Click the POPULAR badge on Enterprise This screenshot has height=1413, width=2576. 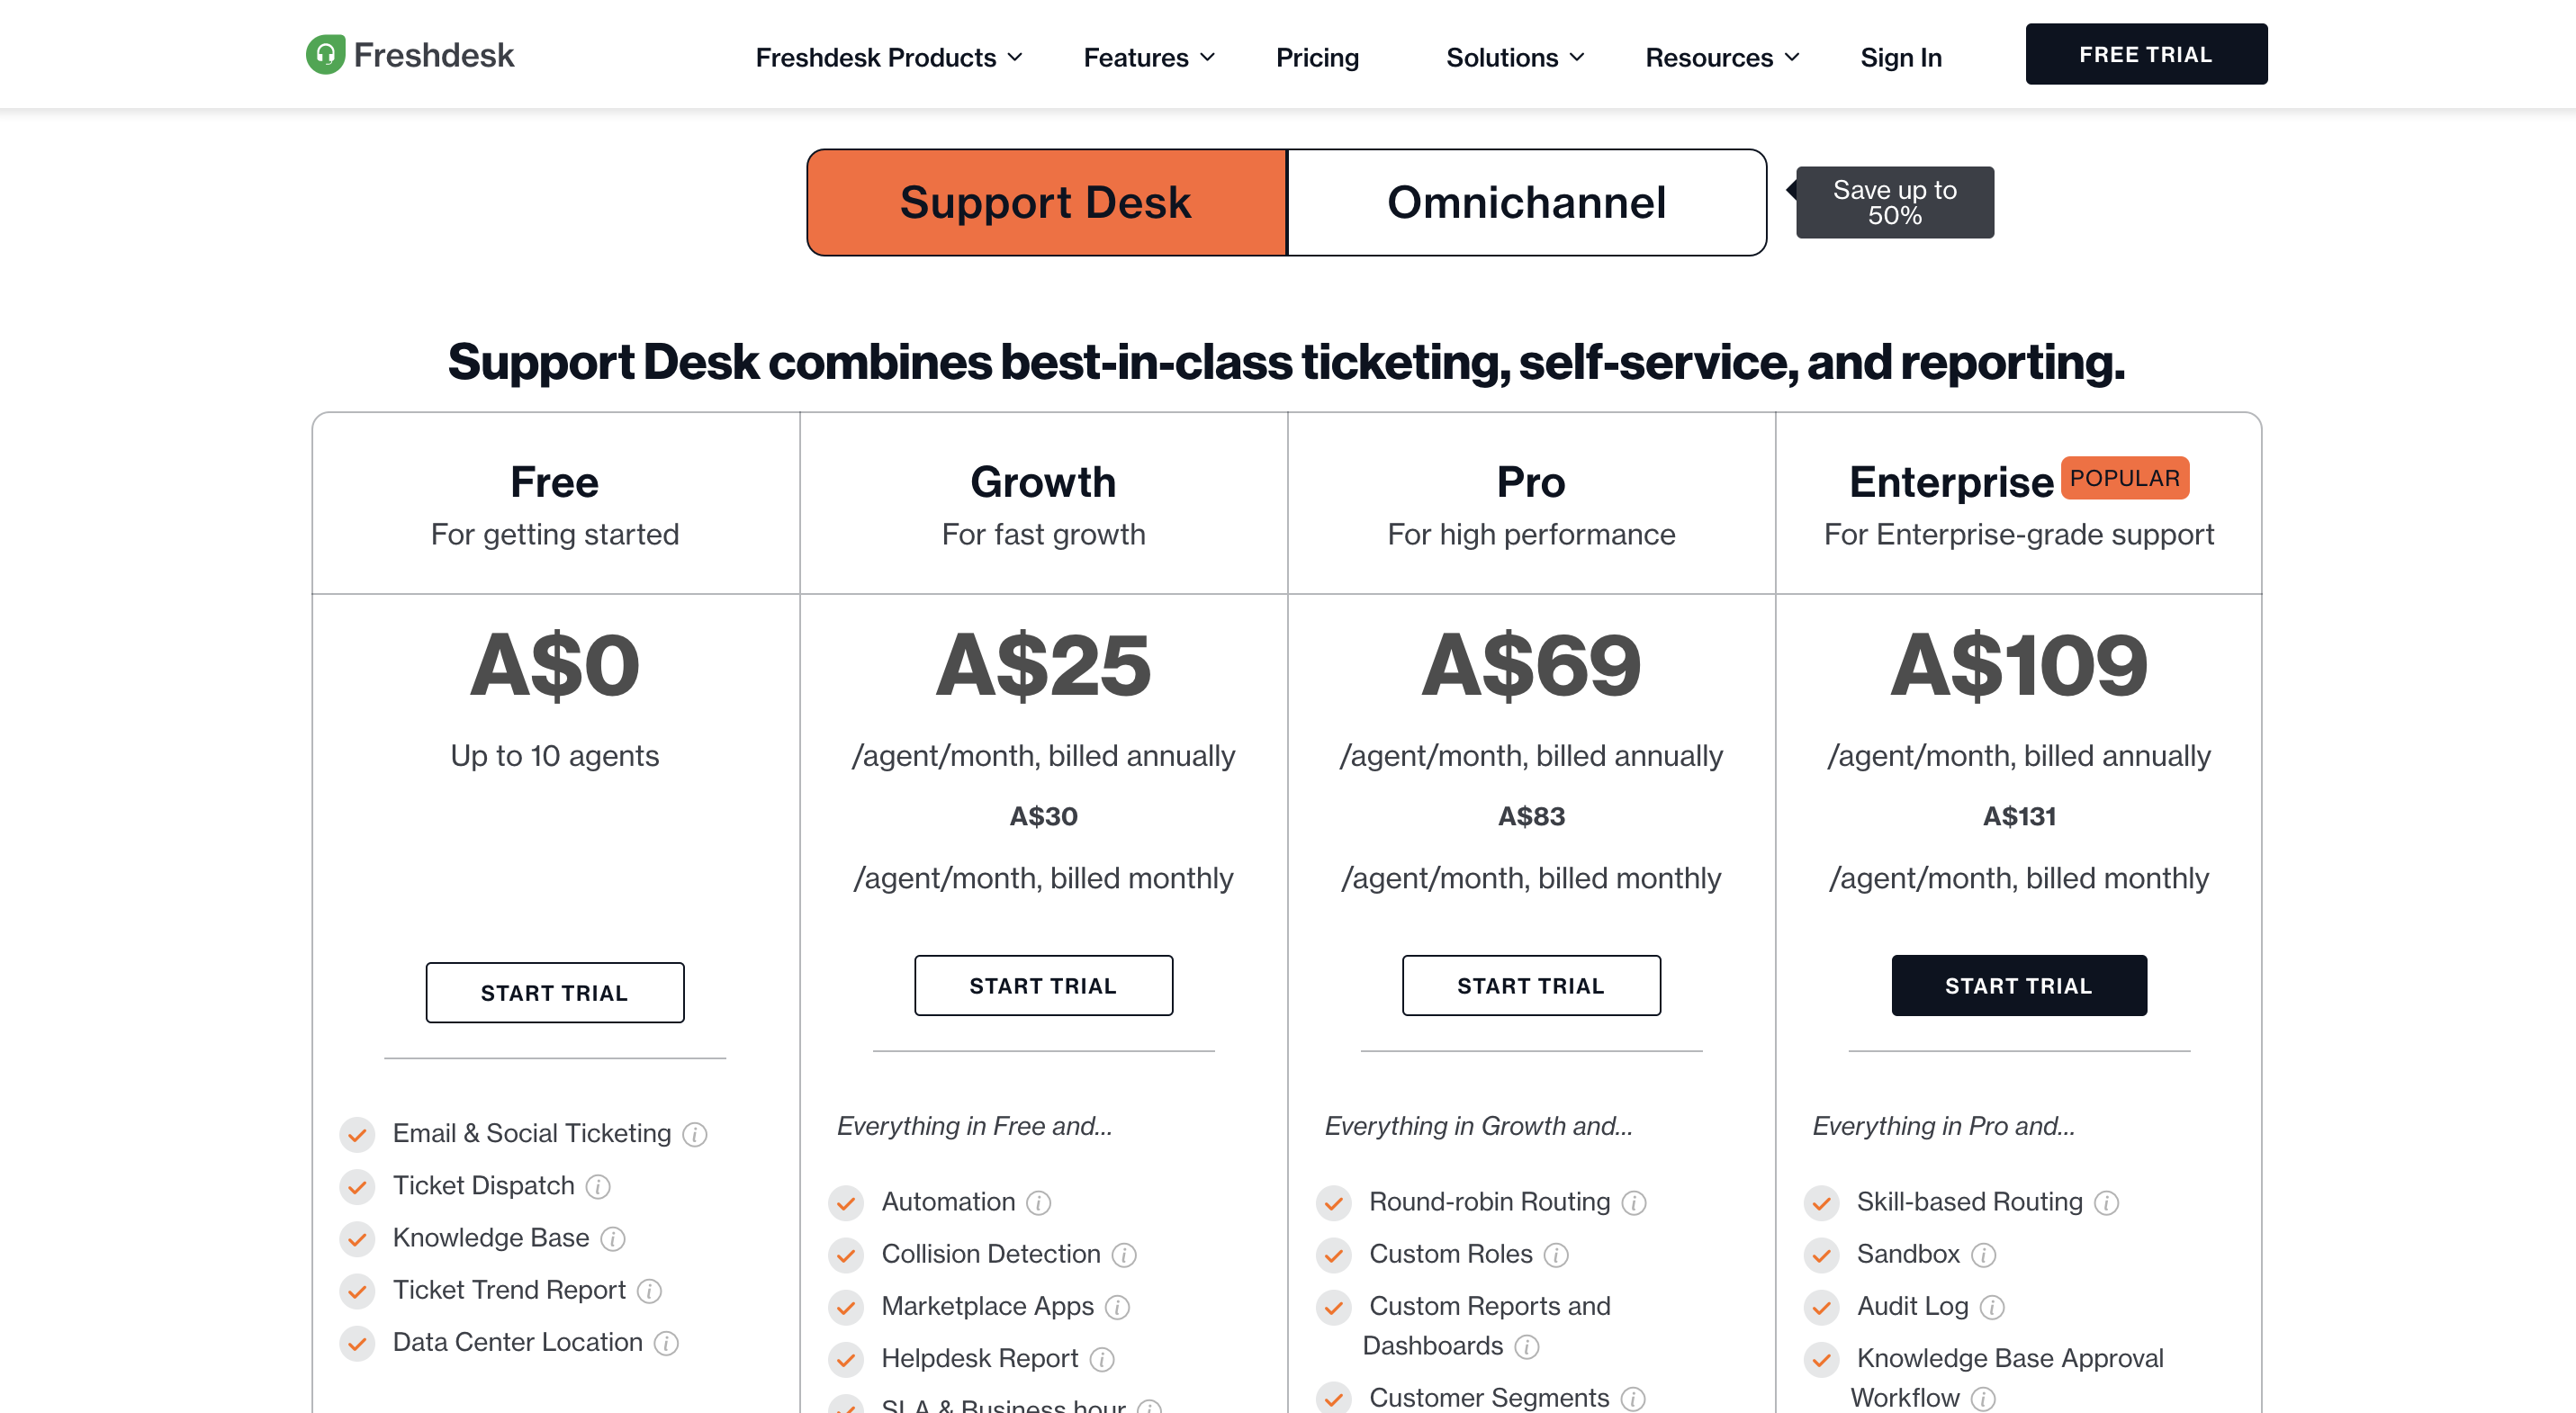(x=2125, y=478)
